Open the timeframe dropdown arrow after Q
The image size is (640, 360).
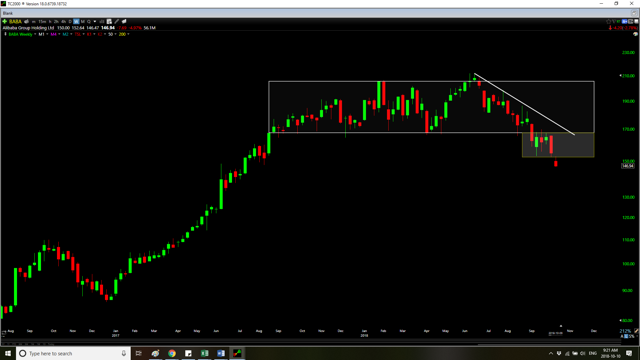pos(95,21)
